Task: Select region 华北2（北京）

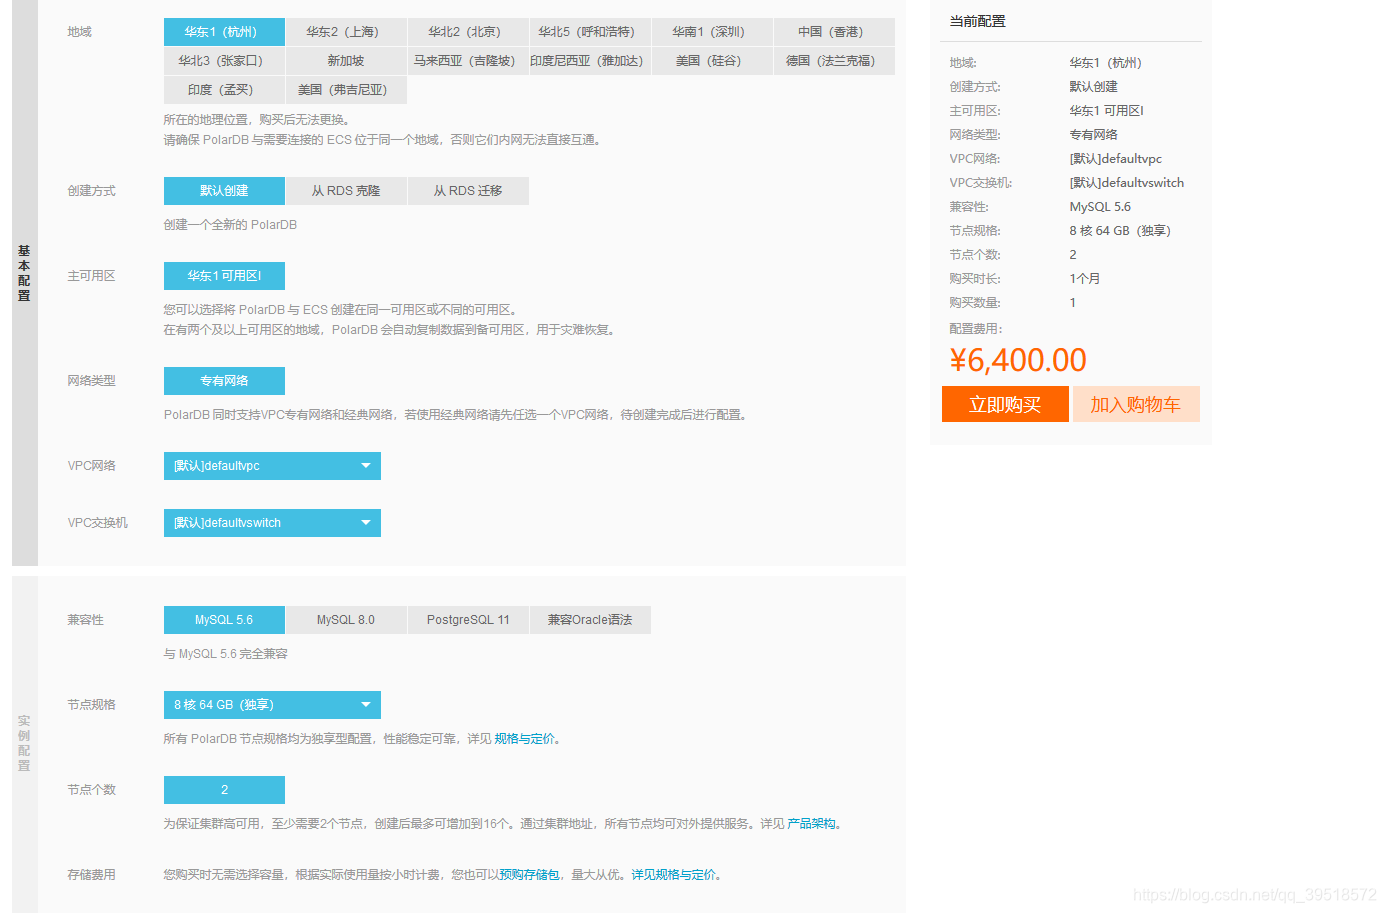Action: [x=468, y=32]
